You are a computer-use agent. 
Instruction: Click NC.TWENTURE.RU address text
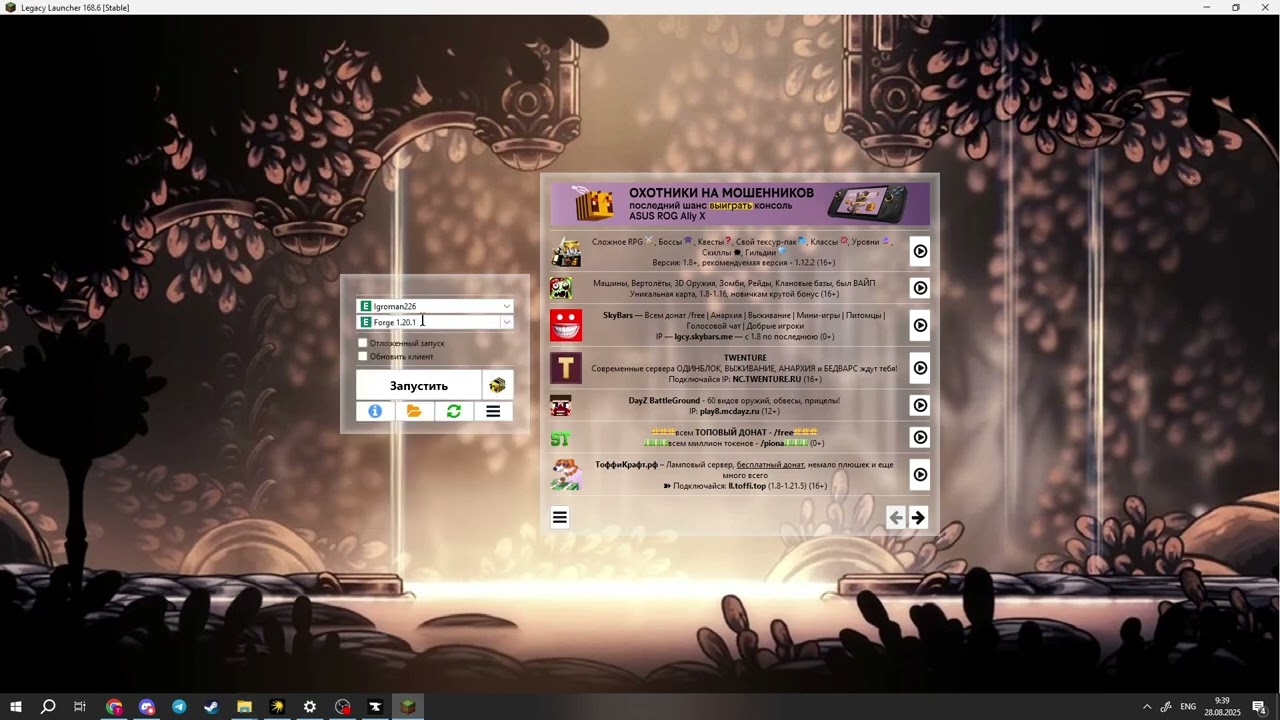pyautogui.click(x=767, y=379)
